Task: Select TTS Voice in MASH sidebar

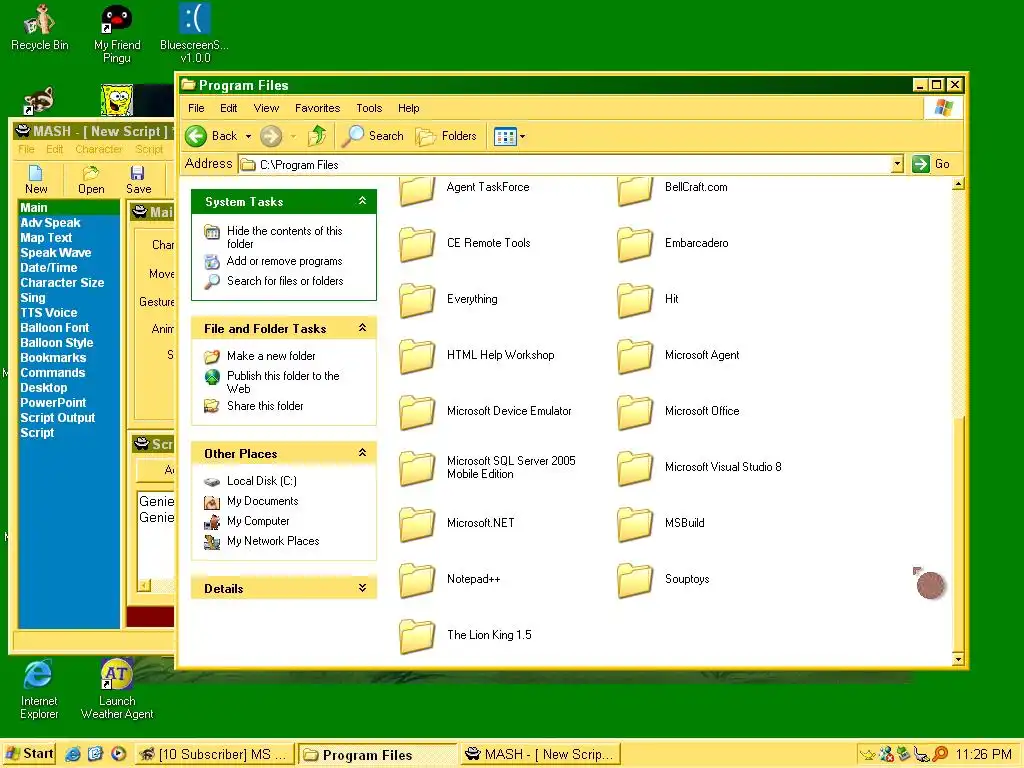Action: (48, 313)
